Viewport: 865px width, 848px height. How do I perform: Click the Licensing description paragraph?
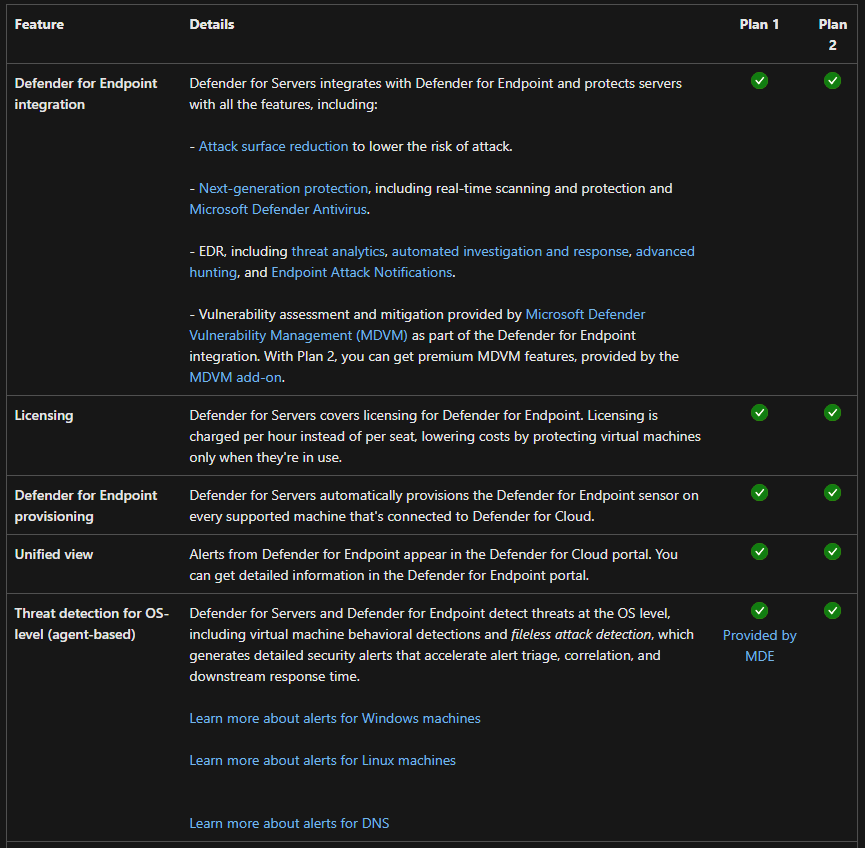(445, 436)
